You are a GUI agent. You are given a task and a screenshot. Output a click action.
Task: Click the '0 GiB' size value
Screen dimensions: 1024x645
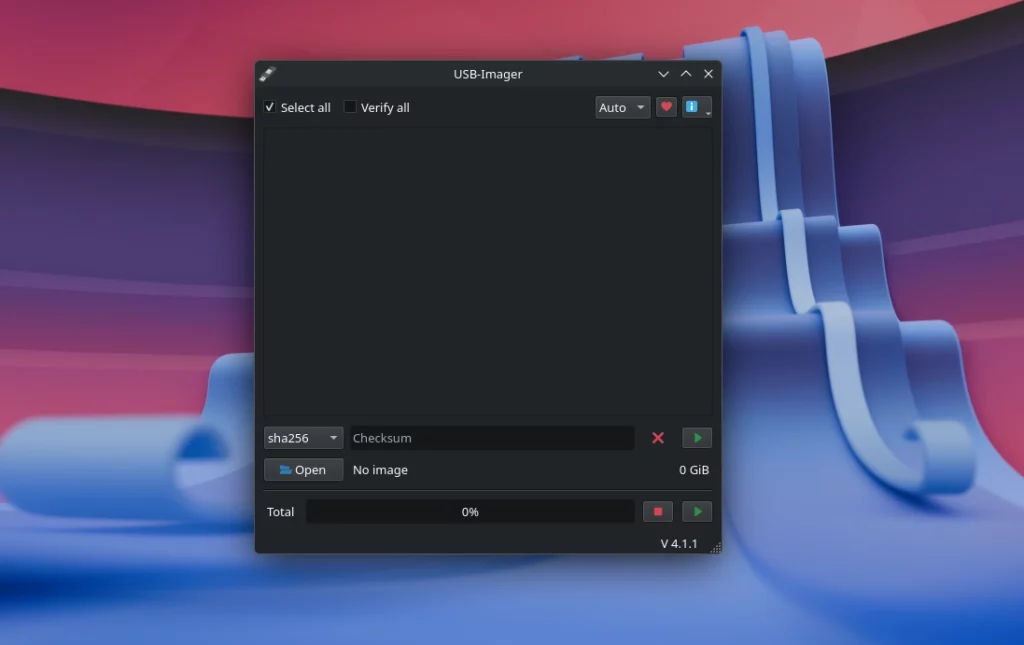point(694,469)
